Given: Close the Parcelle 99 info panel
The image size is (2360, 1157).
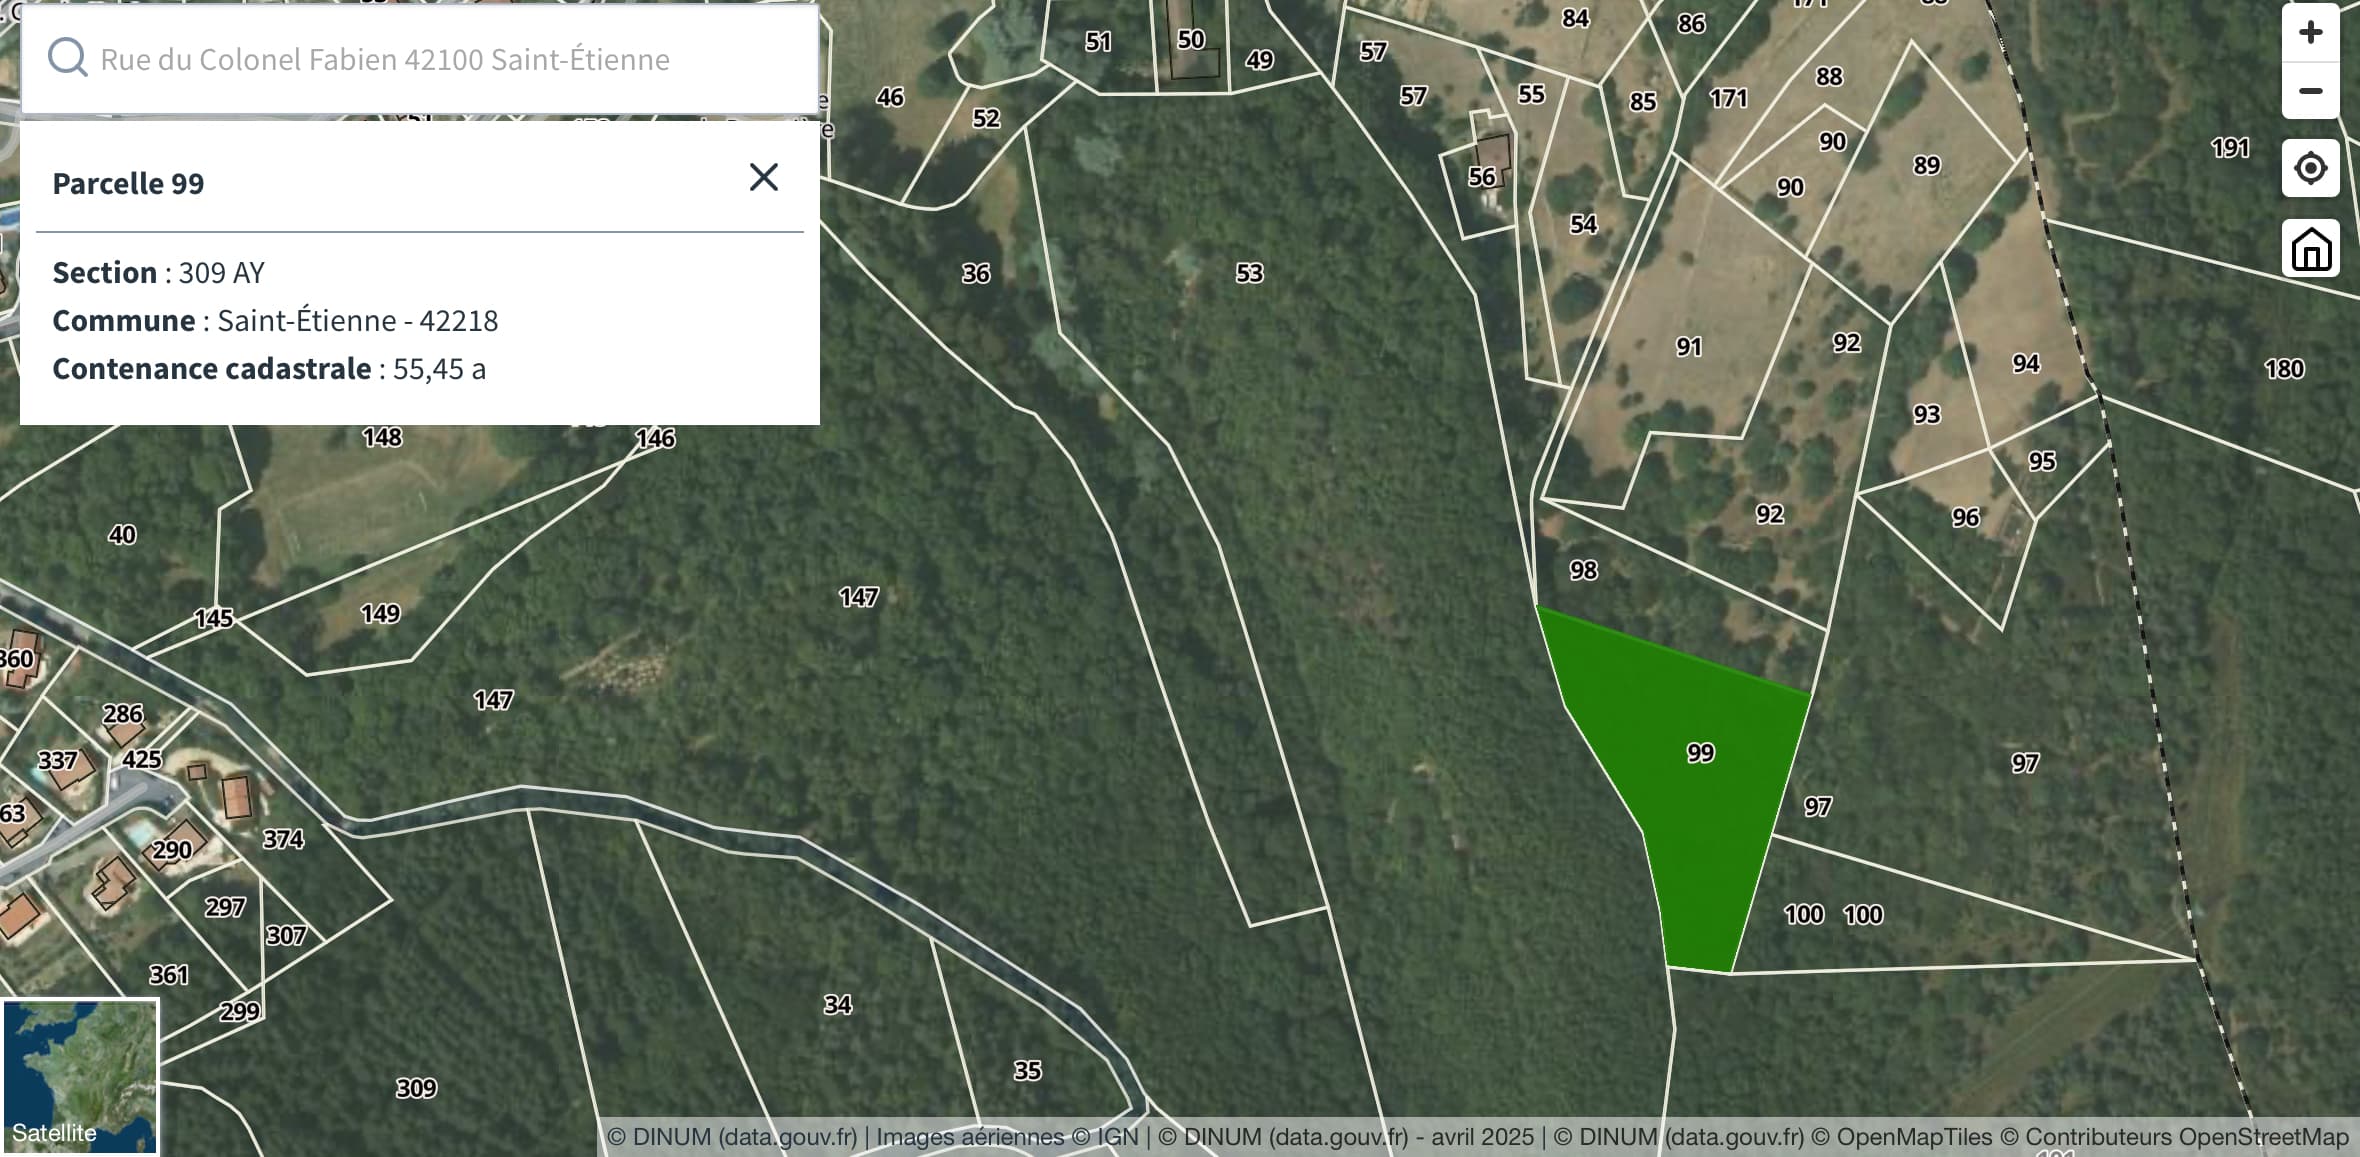Looking at the screenshot, I should click(x=763, y=178).
